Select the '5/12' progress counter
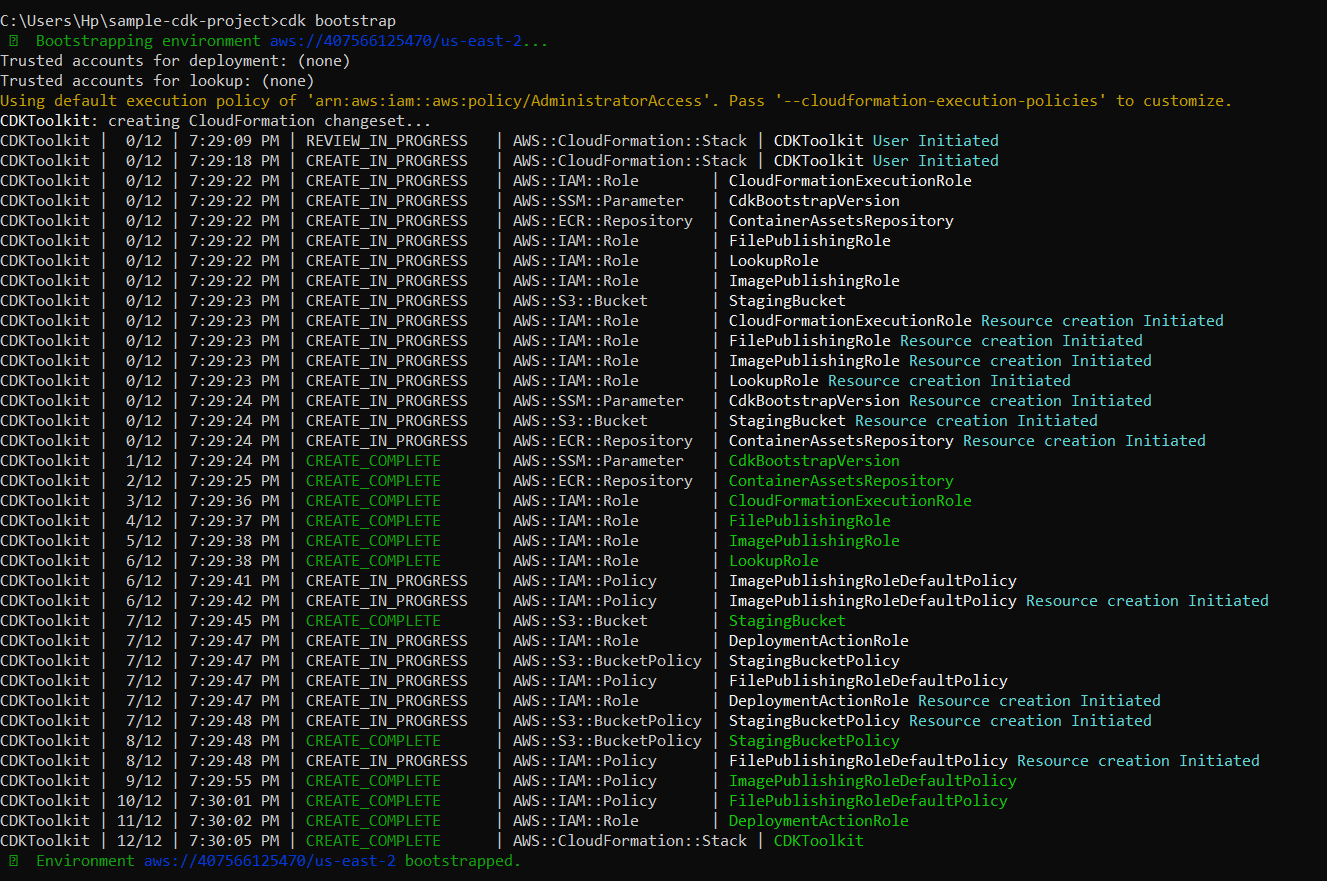The height and width of the screenshot is (881, 1327). point(144,541)
